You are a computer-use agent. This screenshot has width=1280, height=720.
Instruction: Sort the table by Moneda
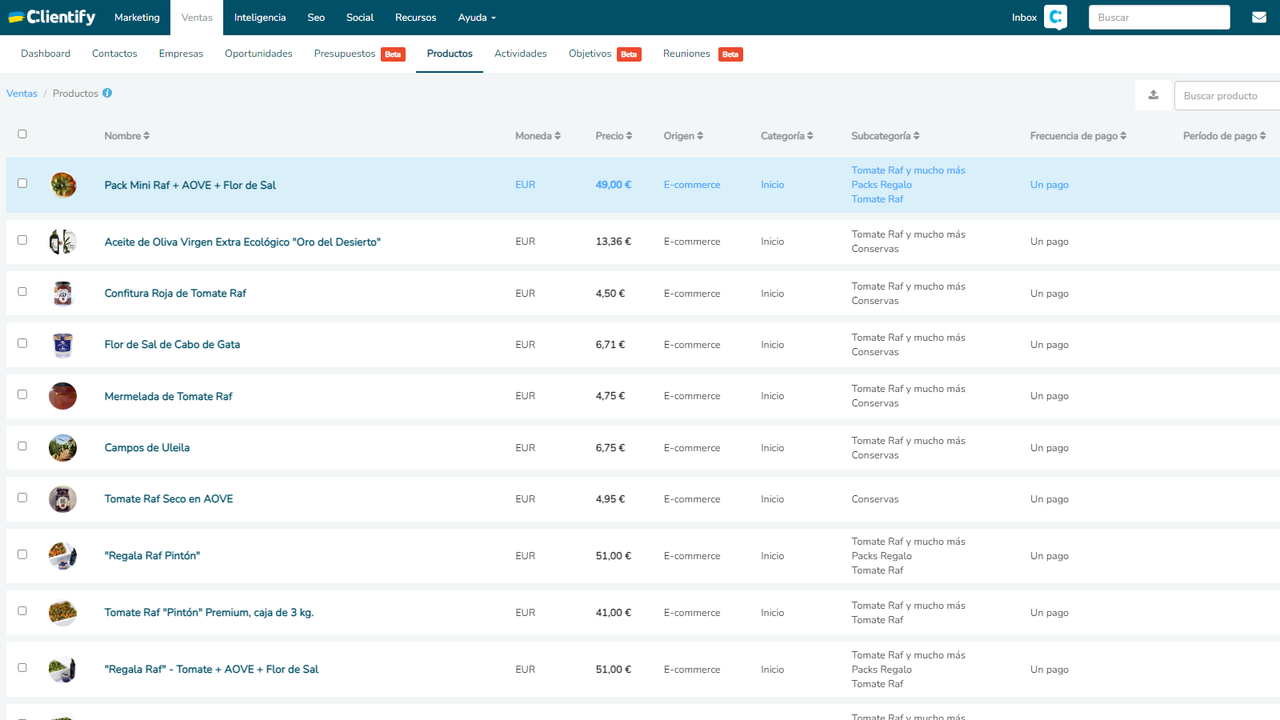click(538, 136)
